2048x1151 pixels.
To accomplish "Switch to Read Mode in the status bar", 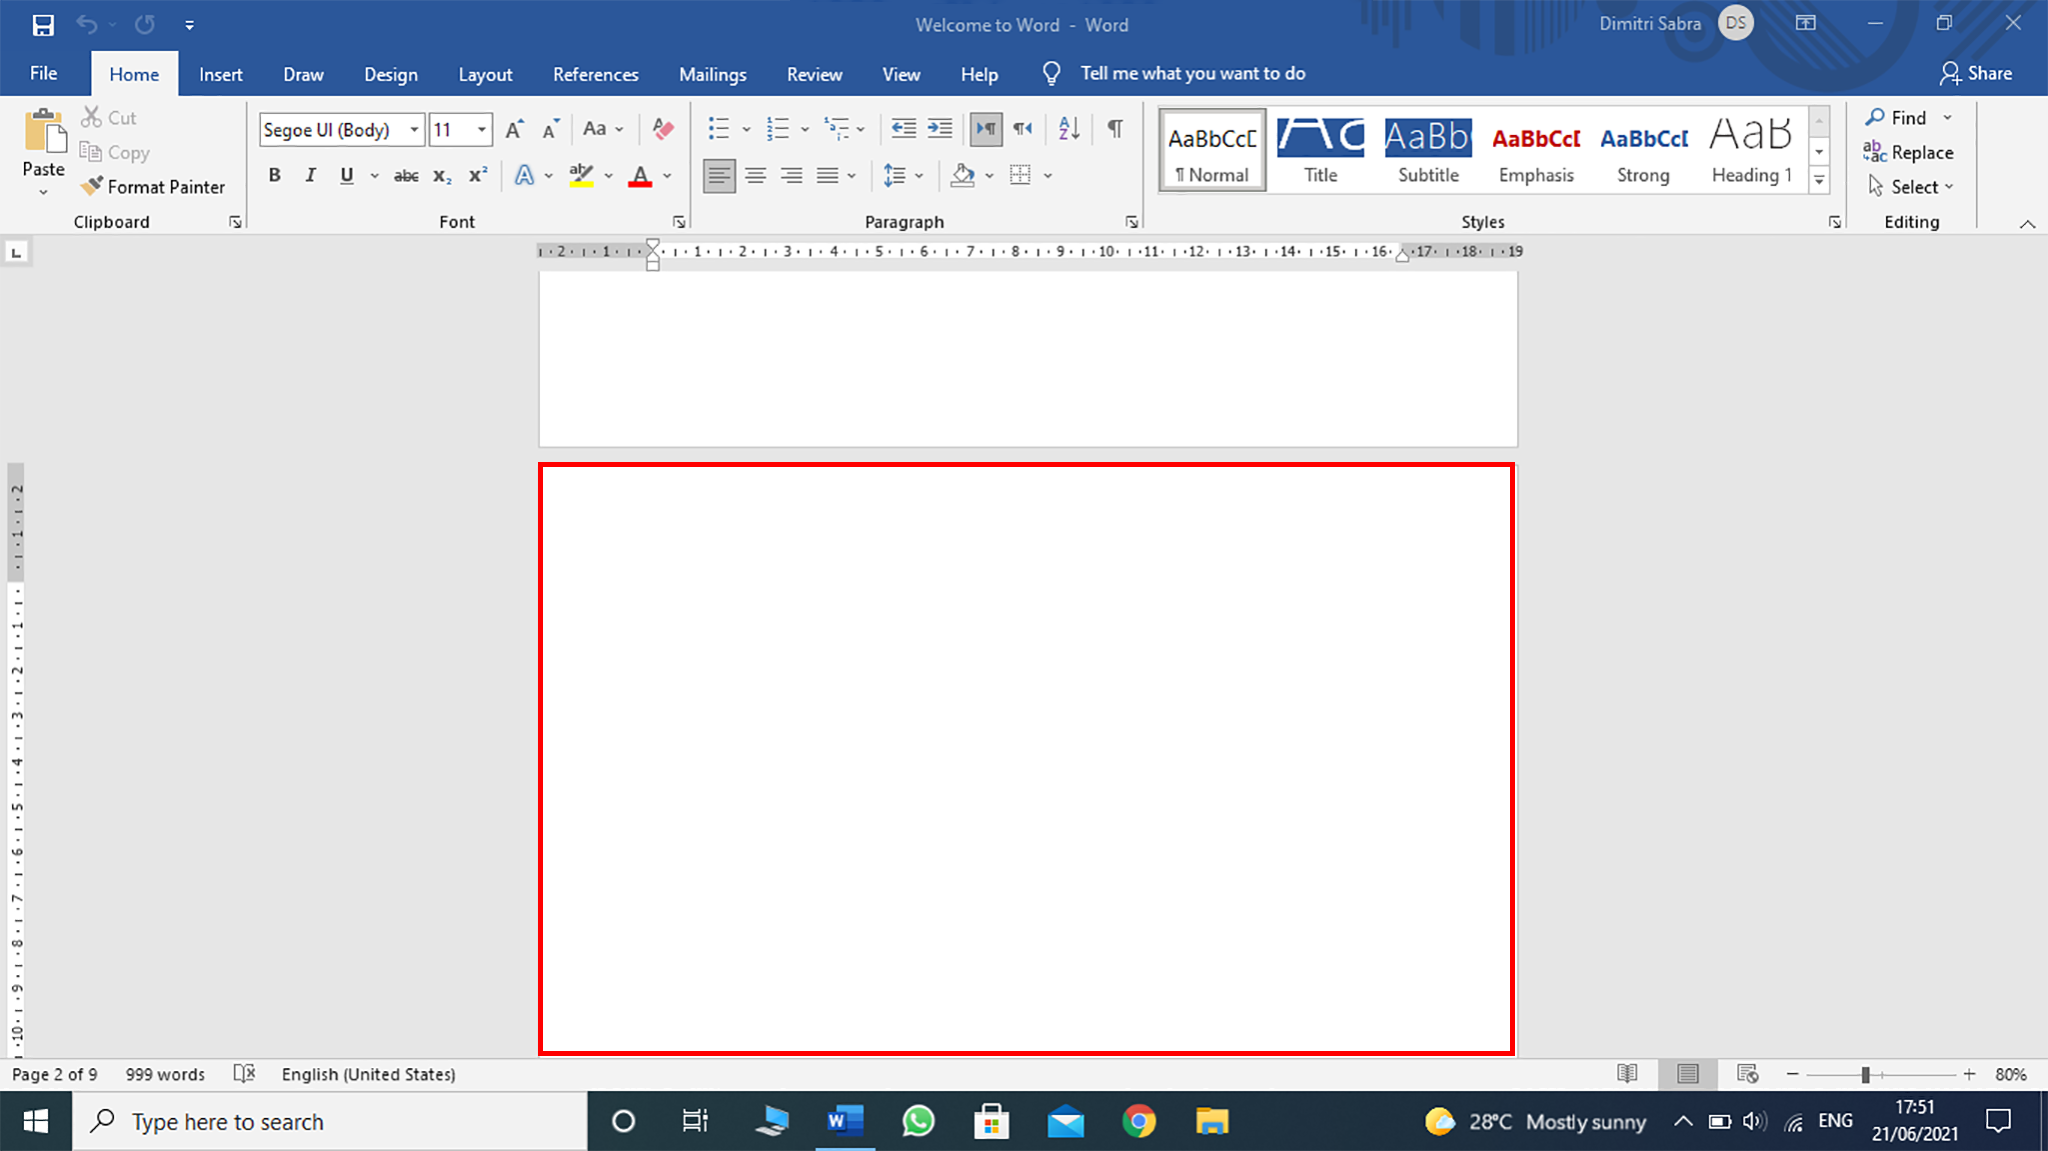I will click(1627, 1073).
